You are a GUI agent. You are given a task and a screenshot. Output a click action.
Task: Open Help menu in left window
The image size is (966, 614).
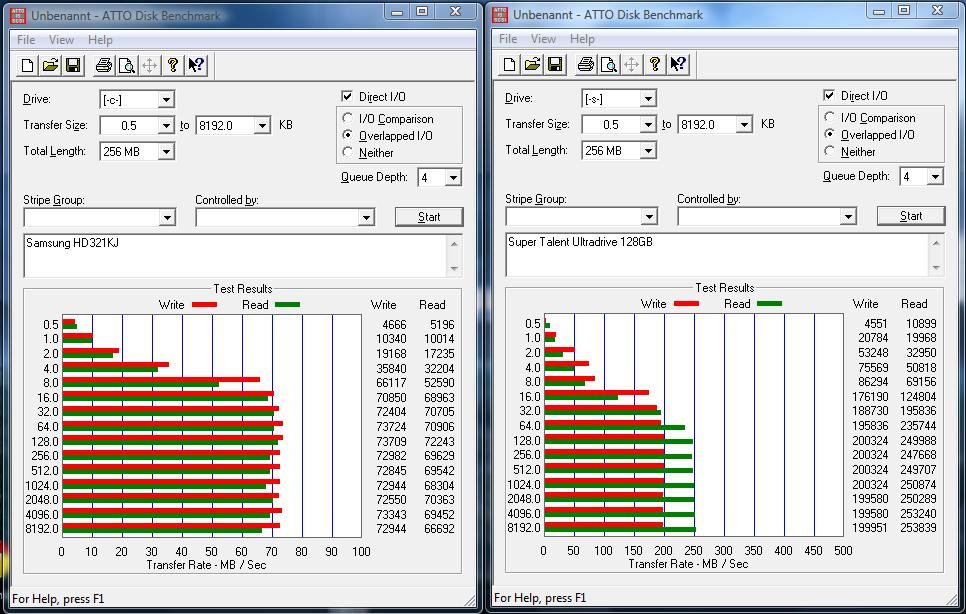[100, 40]
